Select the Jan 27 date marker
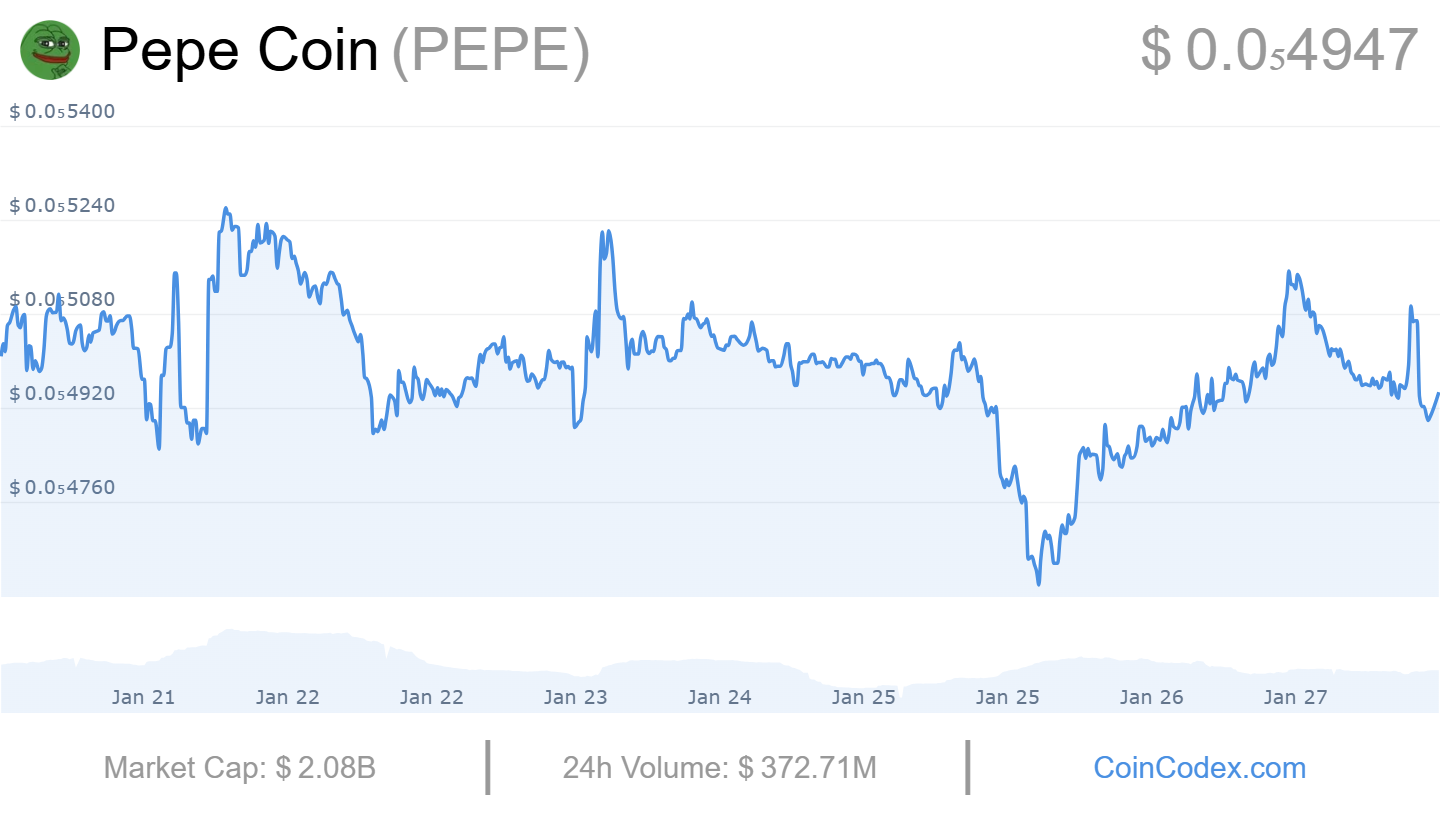The height and width of the screenshot is (813, 1440). (1295, 697)
